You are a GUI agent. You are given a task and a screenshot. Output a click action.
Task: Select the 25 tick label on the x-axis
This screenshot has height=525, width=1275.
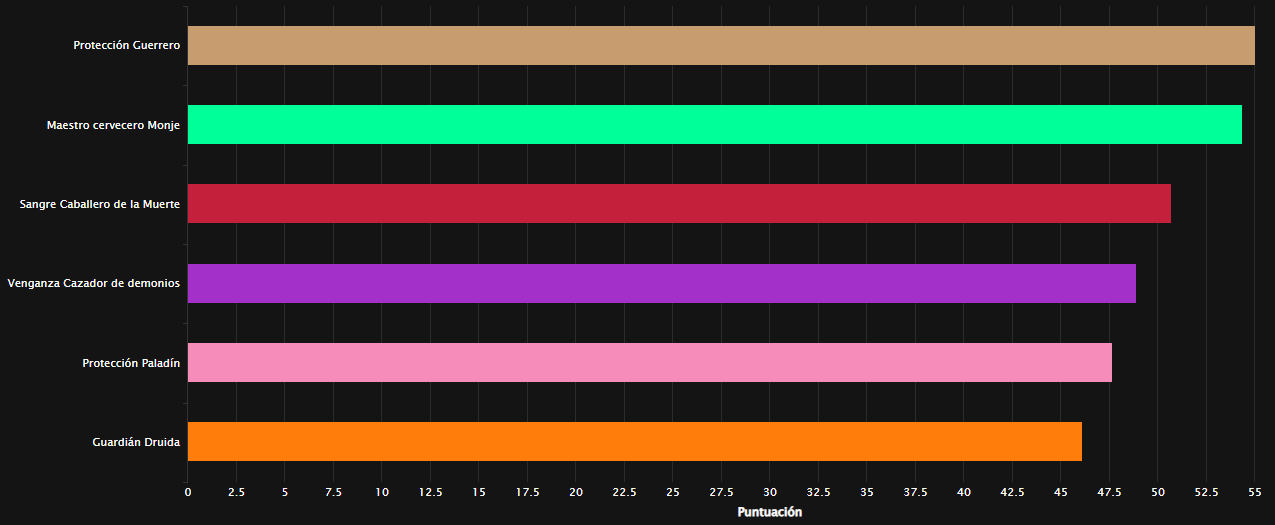pos(672,492)
